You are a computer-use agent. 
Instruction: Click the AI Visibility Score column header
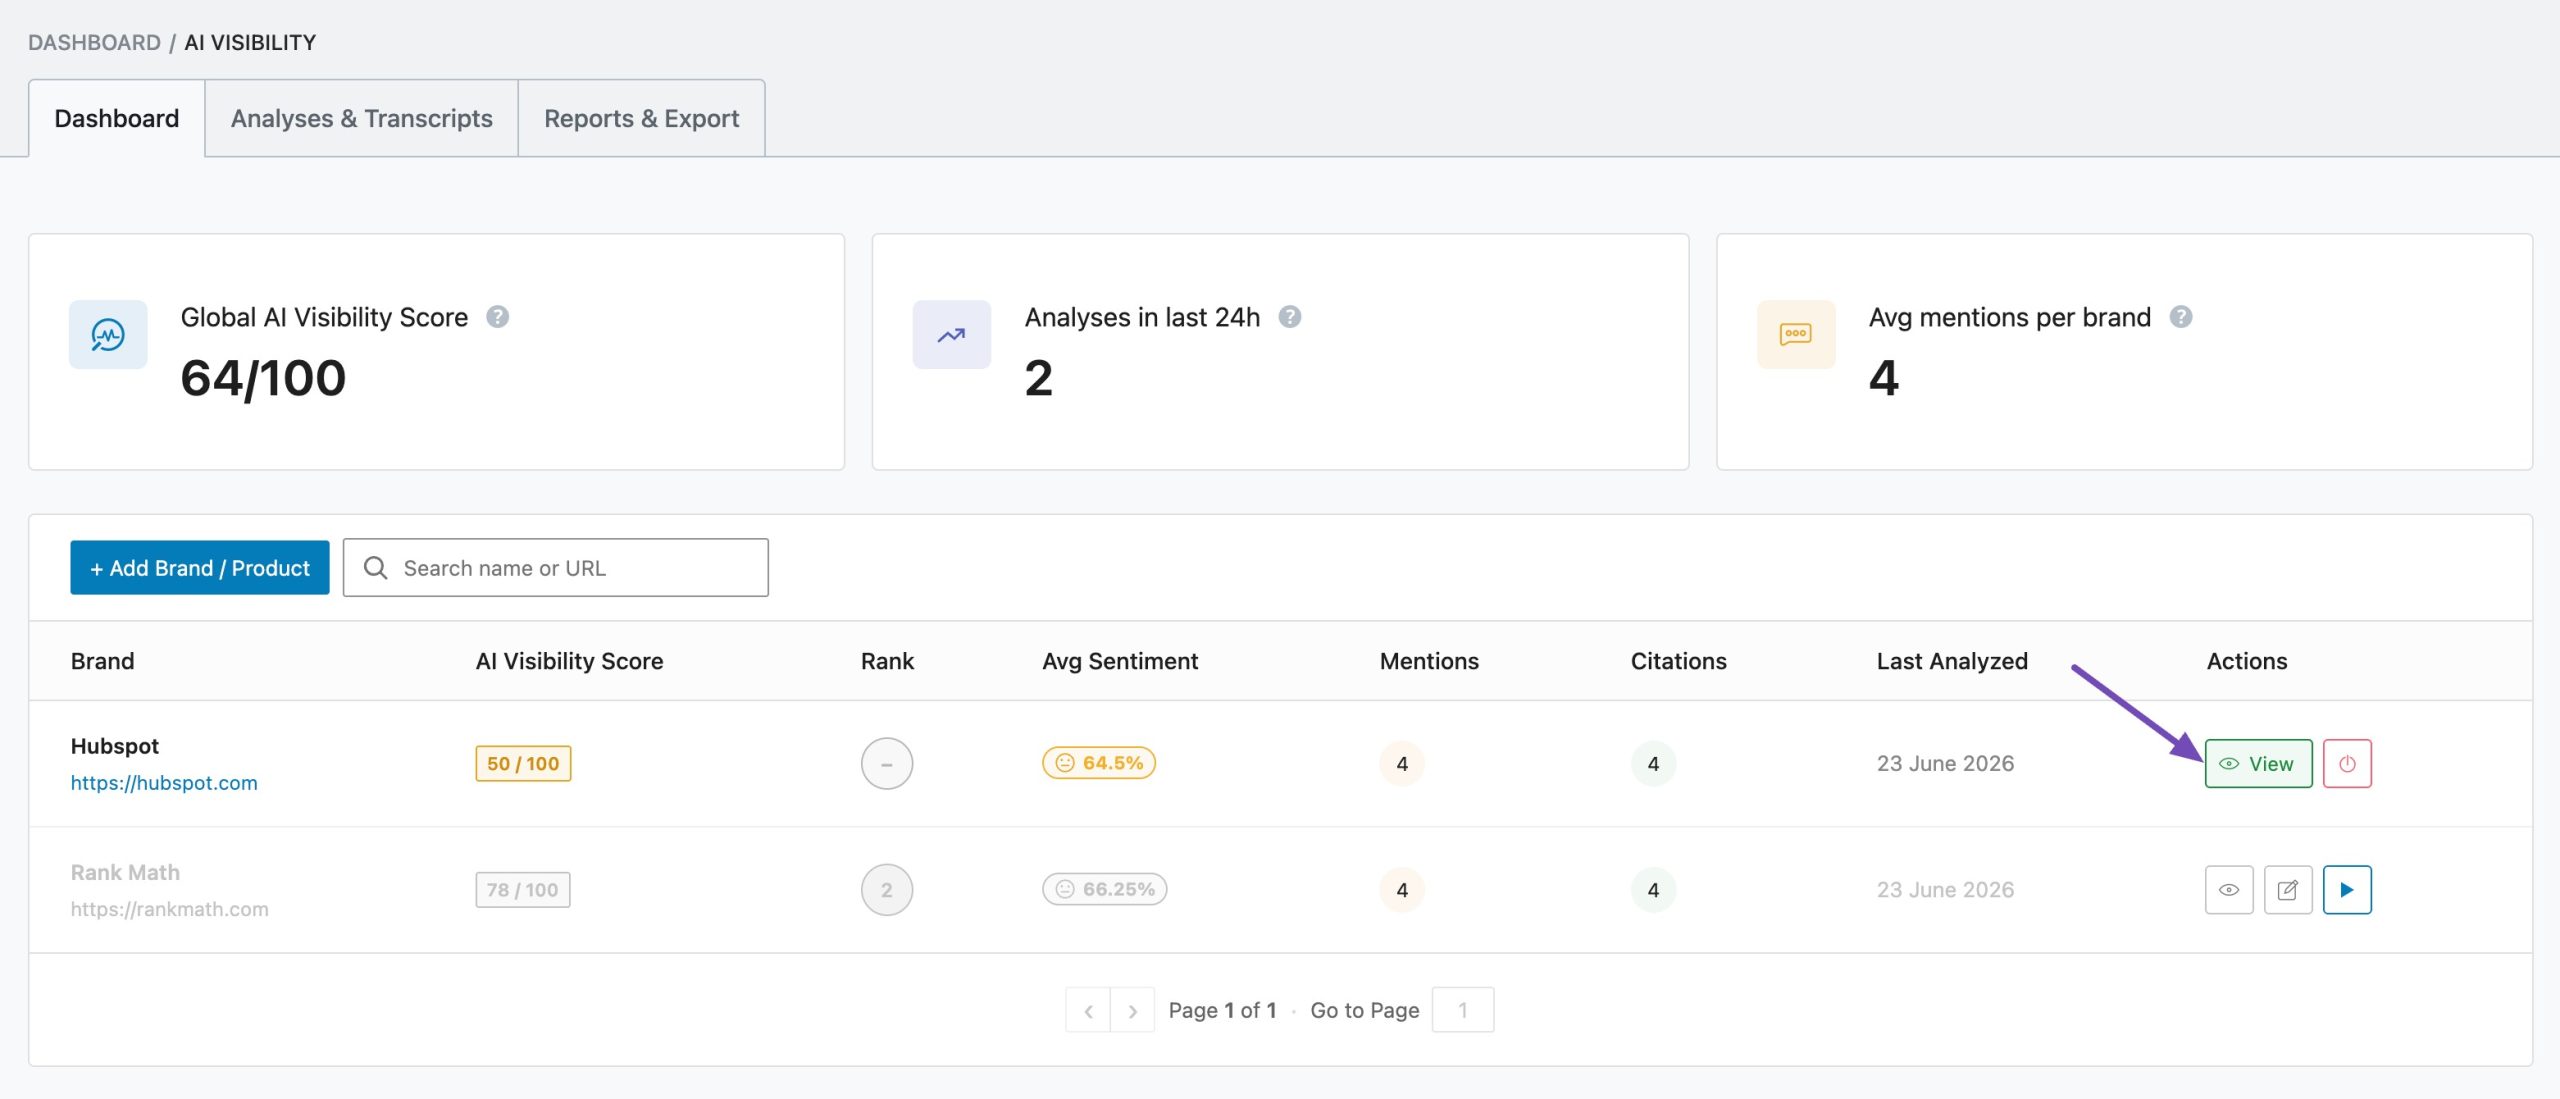pyautogui.click(x=569, y=661)
